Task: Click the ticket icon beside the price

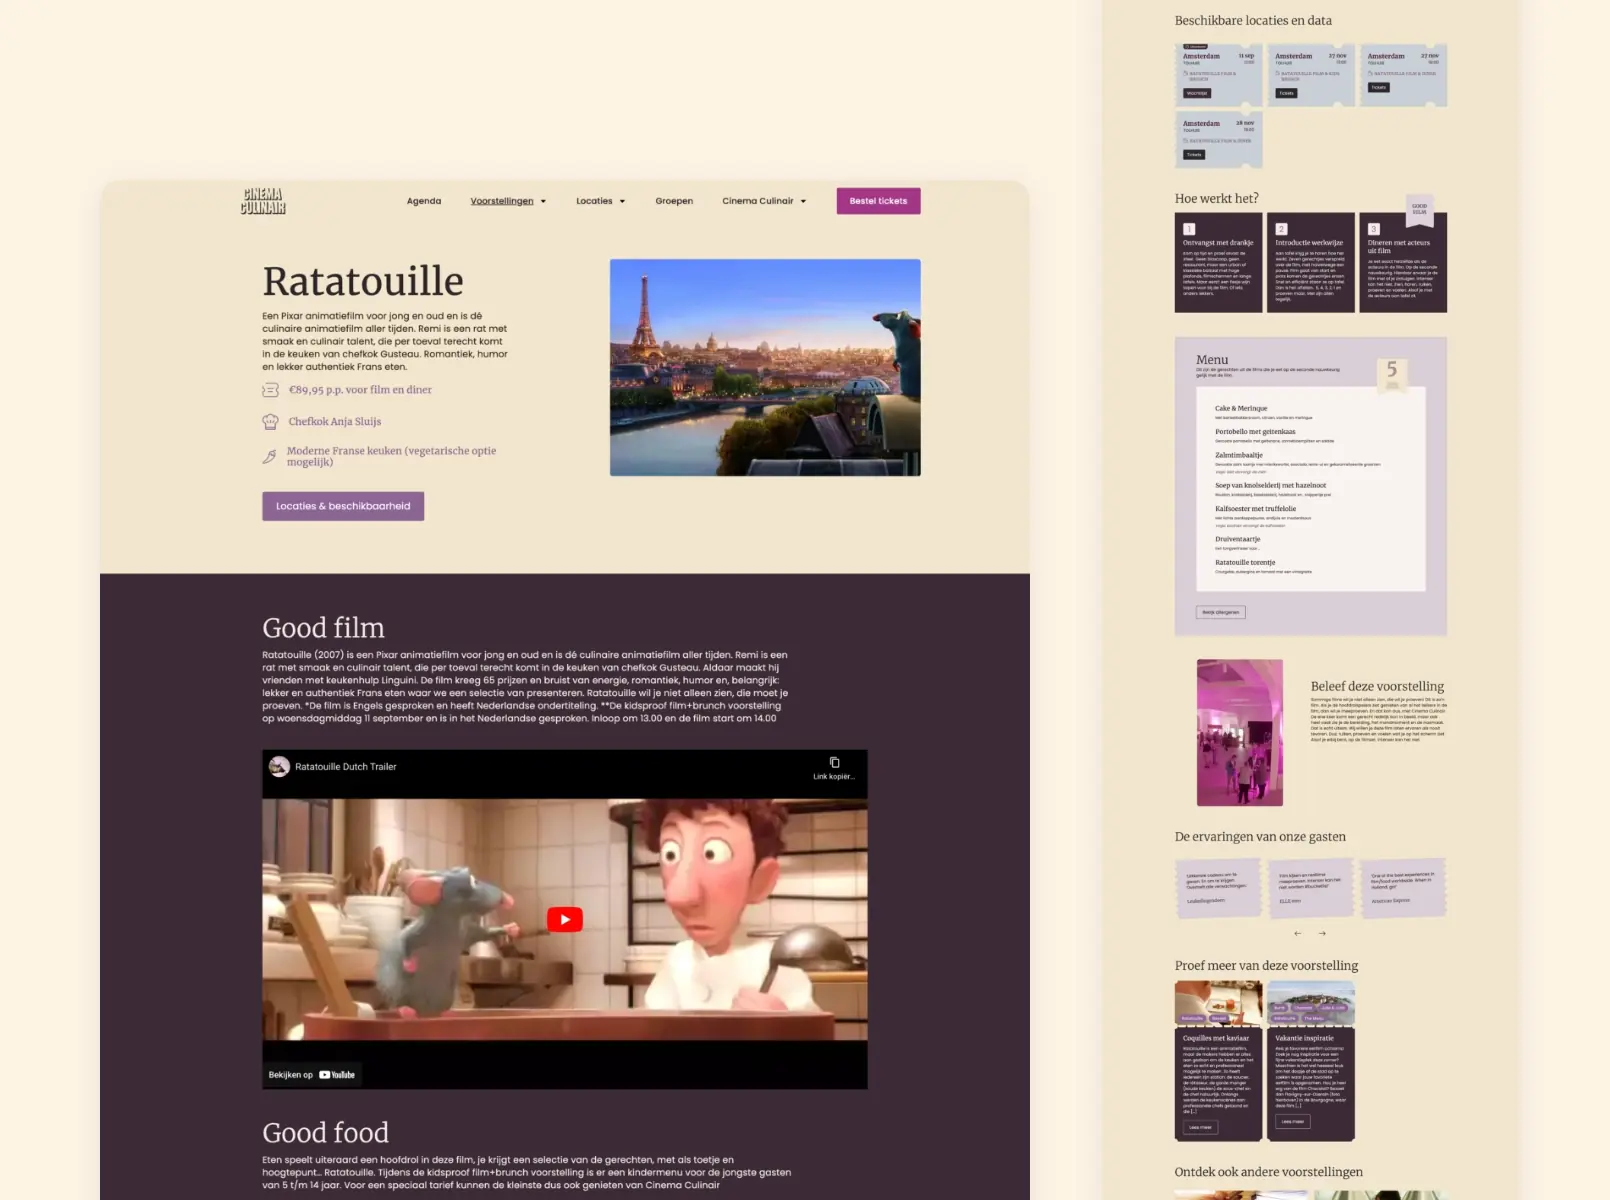Action: coord(270,390)
